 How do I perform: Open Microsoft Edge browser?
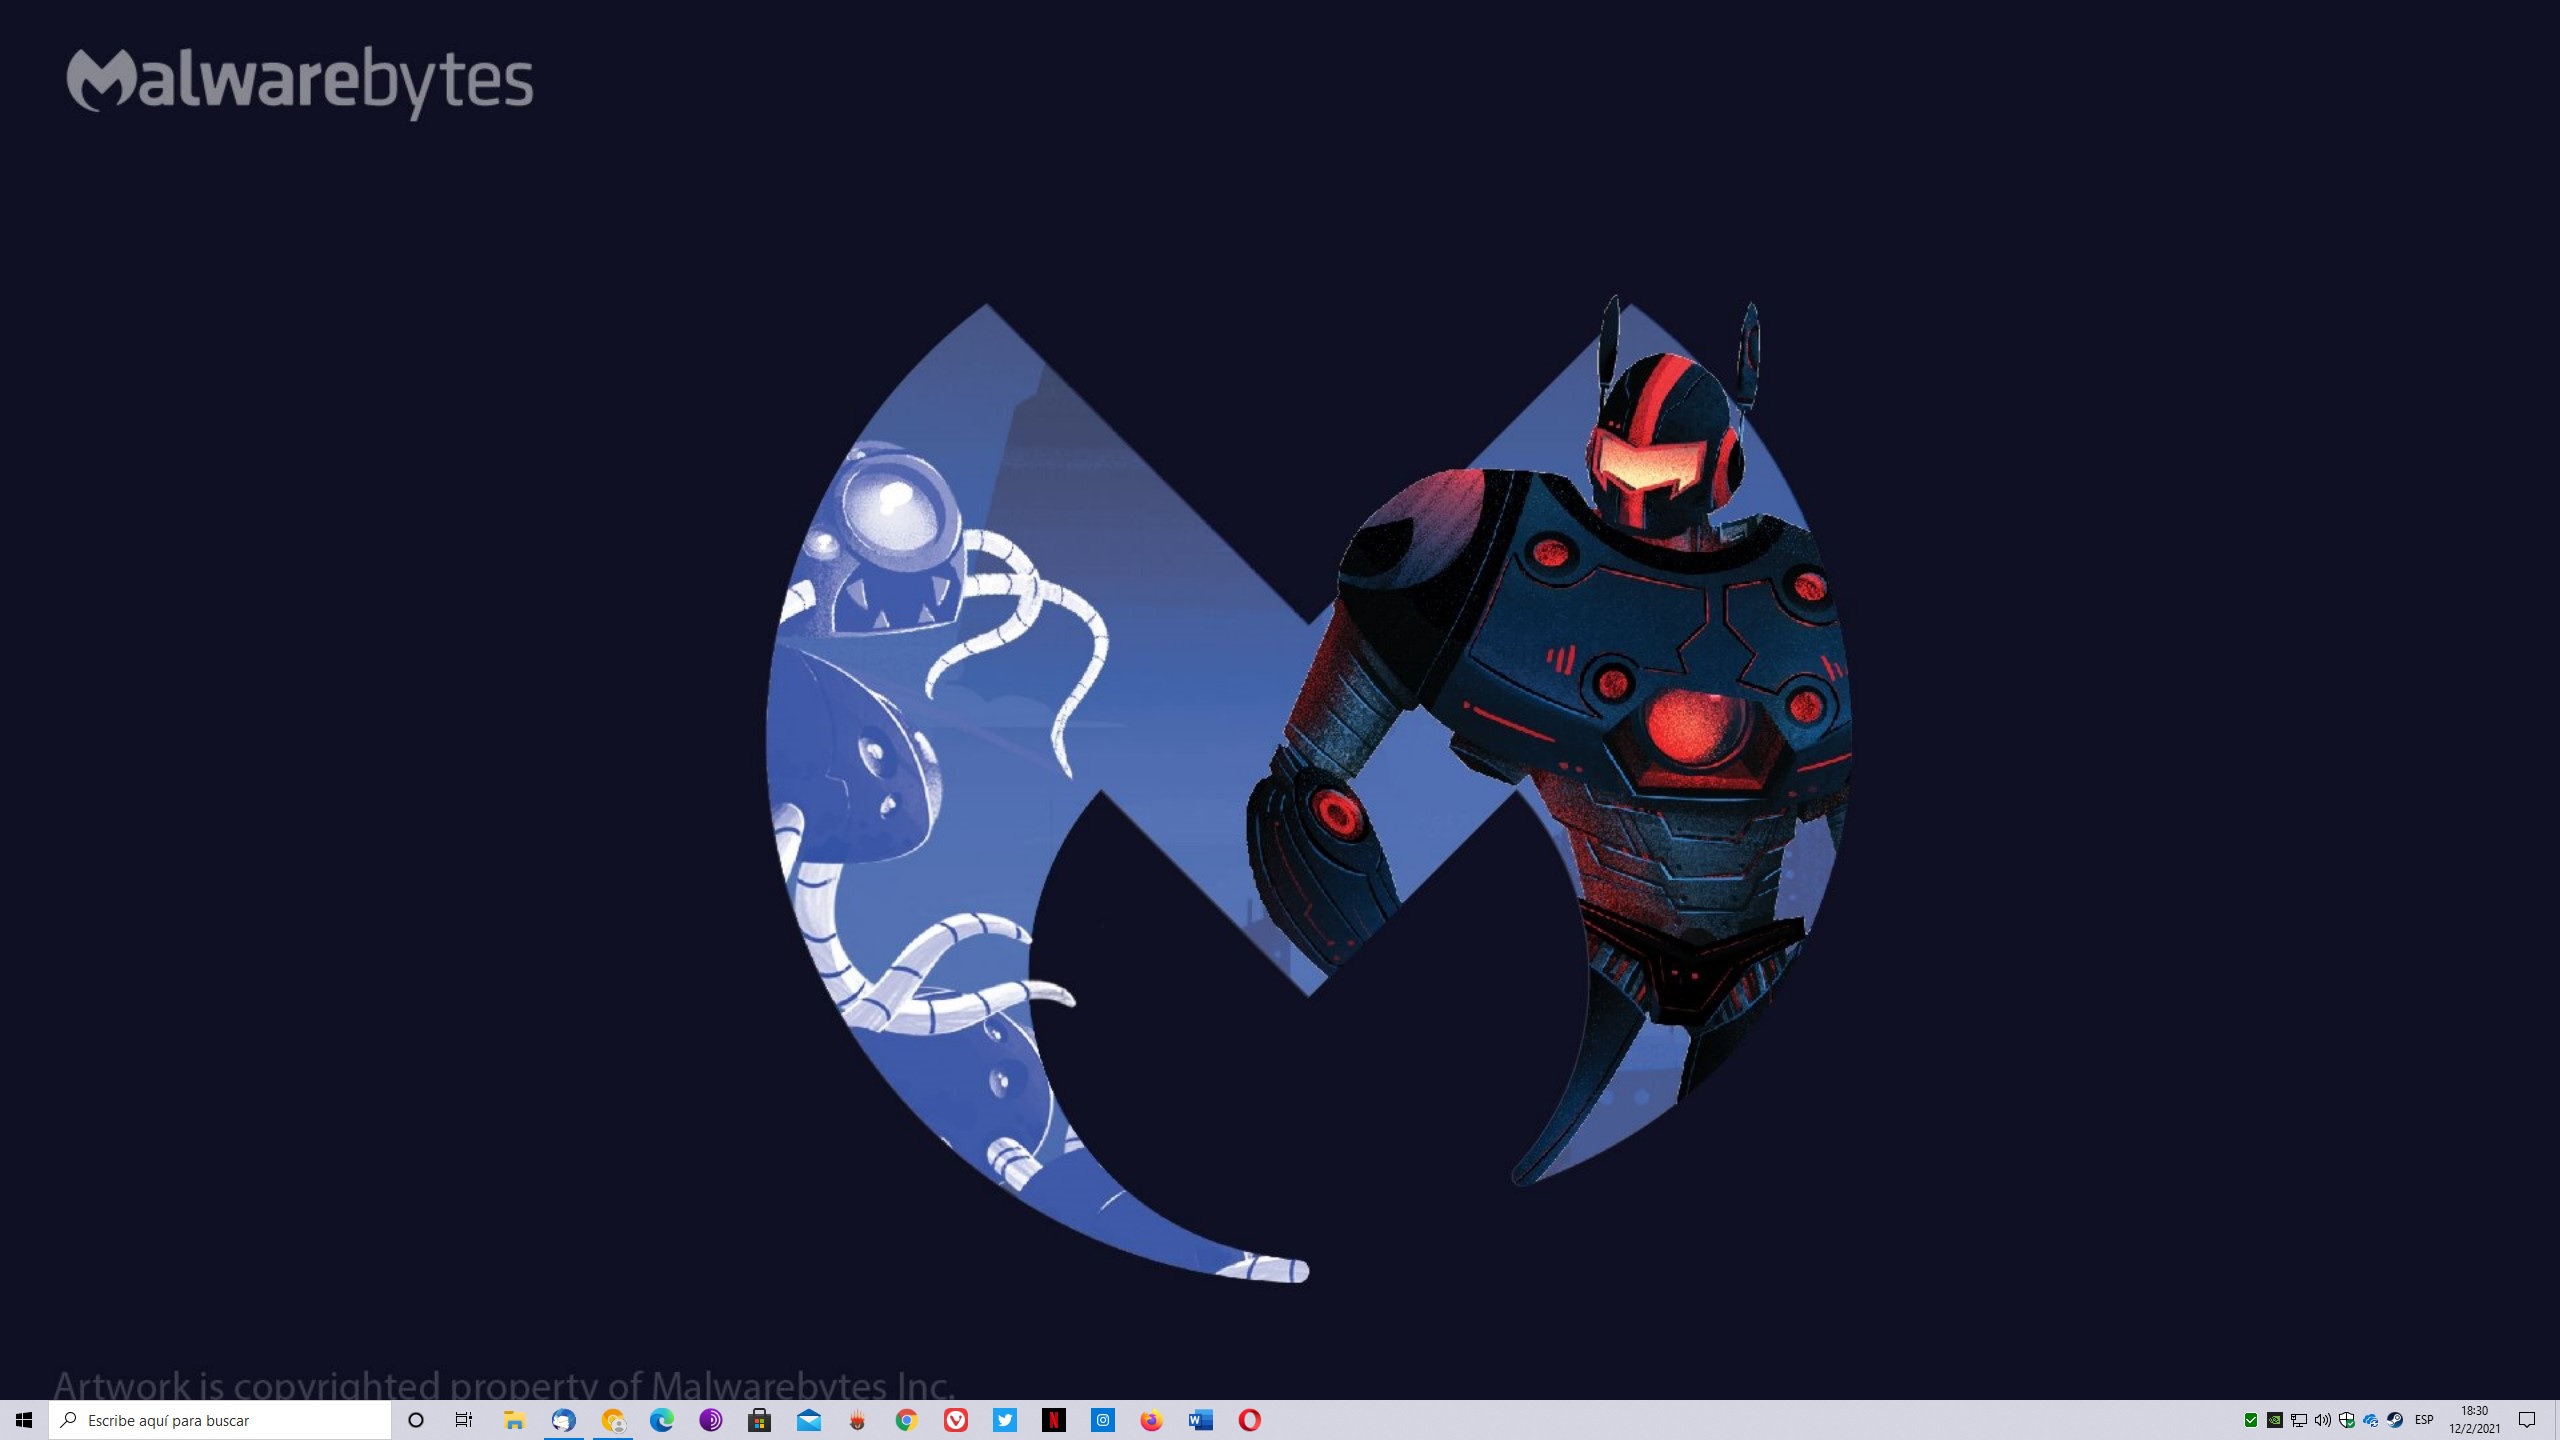click(x=661, y=1420)
